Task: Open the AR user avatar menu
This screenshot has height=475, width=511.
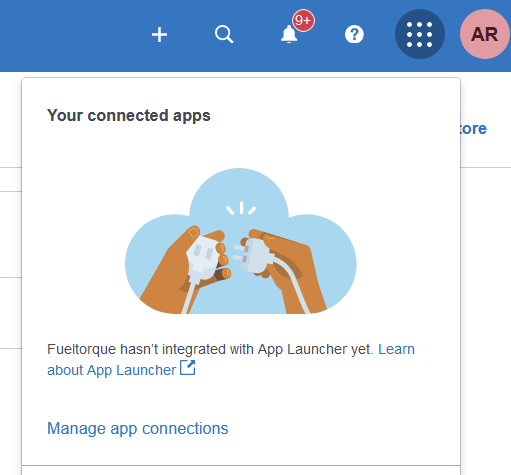Action: point(485,34)
